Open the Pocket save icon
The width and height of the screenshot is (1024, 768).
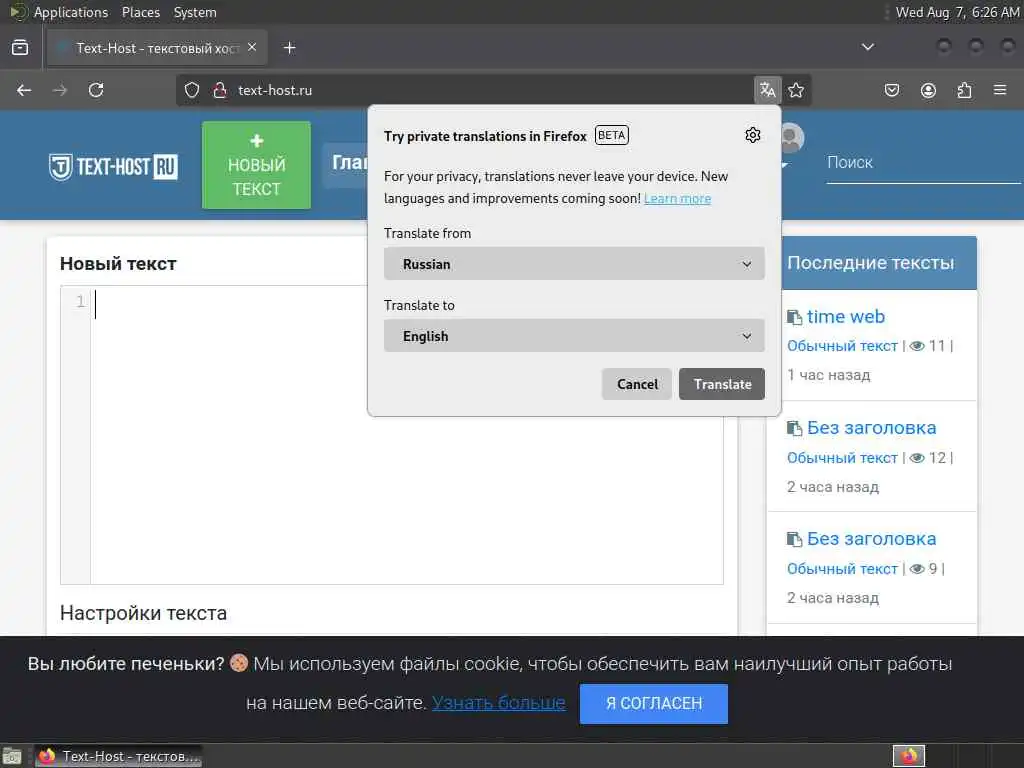click(891, 90)
